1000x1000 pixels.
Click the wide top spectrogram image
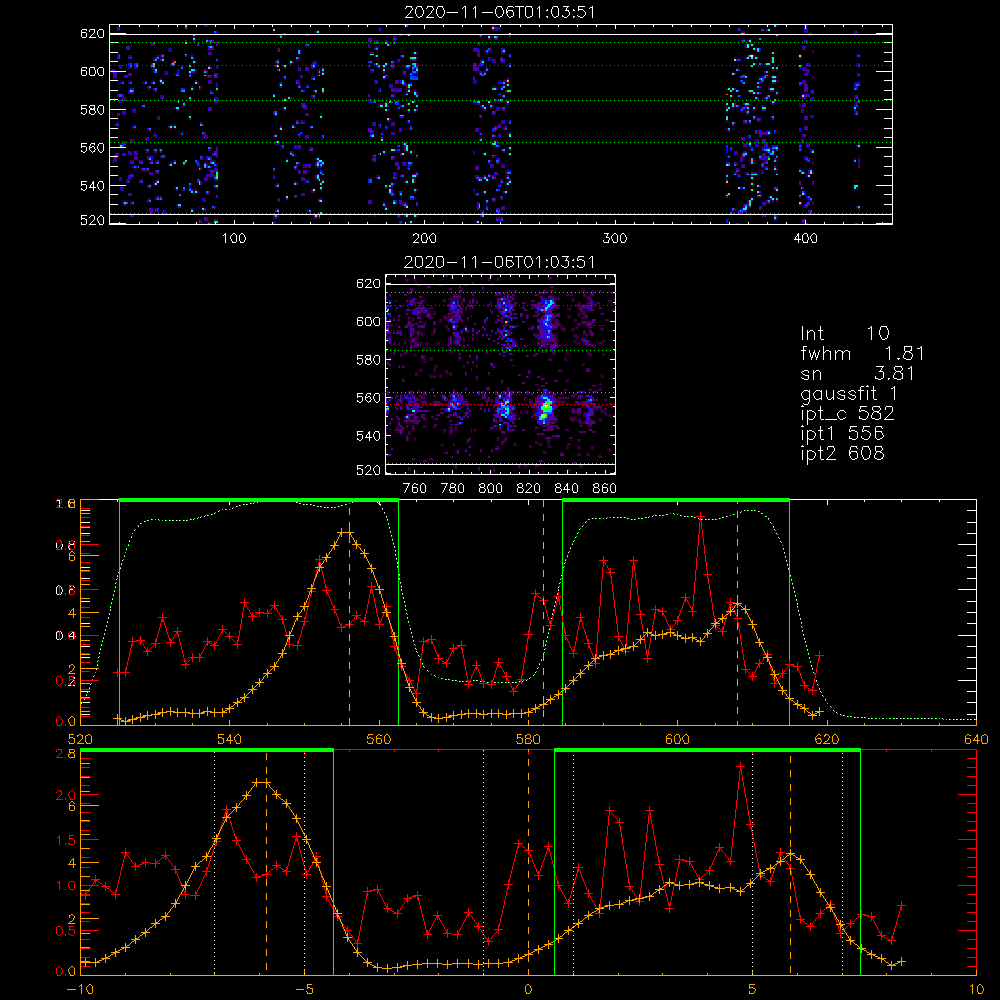tap(501, 124)
